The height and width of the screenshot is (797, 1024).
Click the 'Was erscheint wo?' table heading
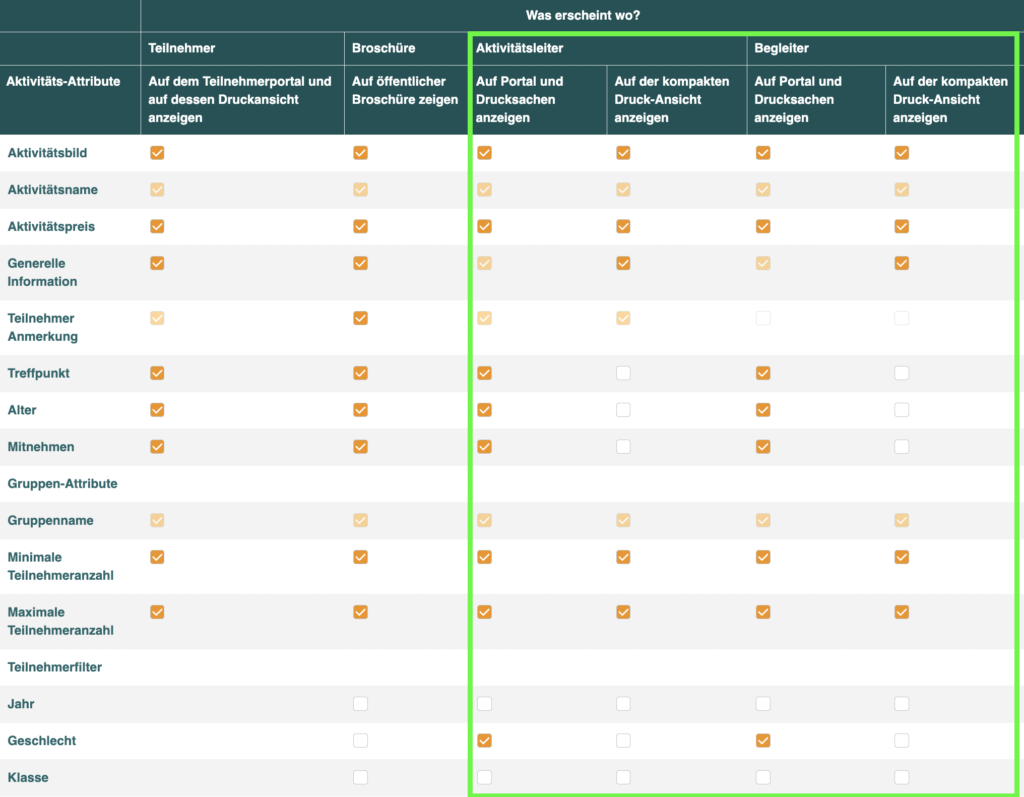583,15
